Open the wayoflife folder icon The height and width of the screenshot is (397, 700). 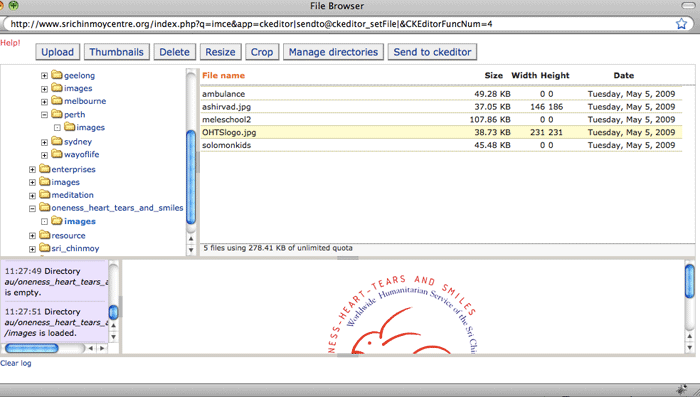click(x=57, y=154)
